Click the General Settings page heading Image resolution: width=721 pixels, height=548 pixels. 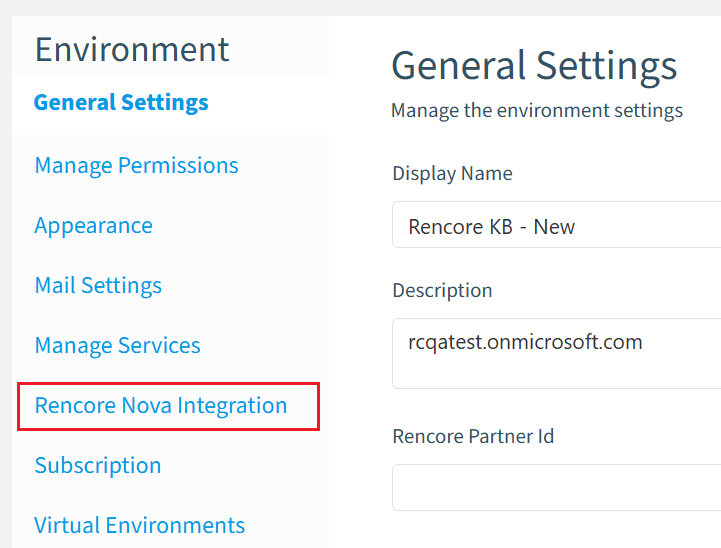click(x=534, y=67)
